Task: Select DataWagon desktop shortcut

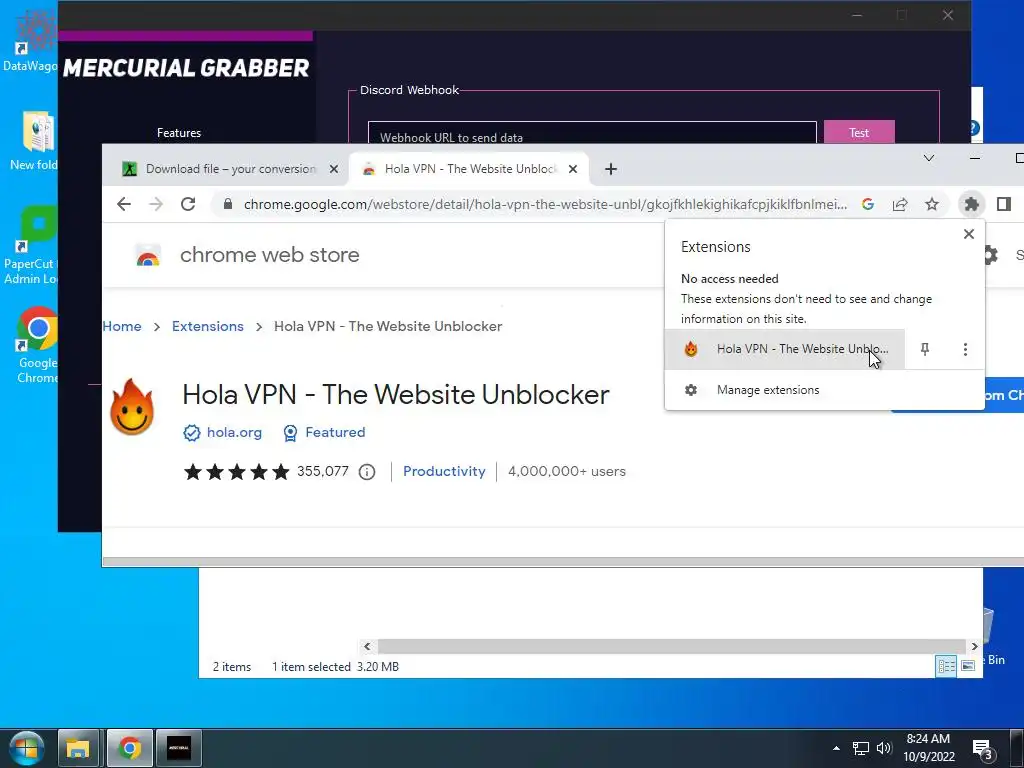Action: [x=30, y=40]
